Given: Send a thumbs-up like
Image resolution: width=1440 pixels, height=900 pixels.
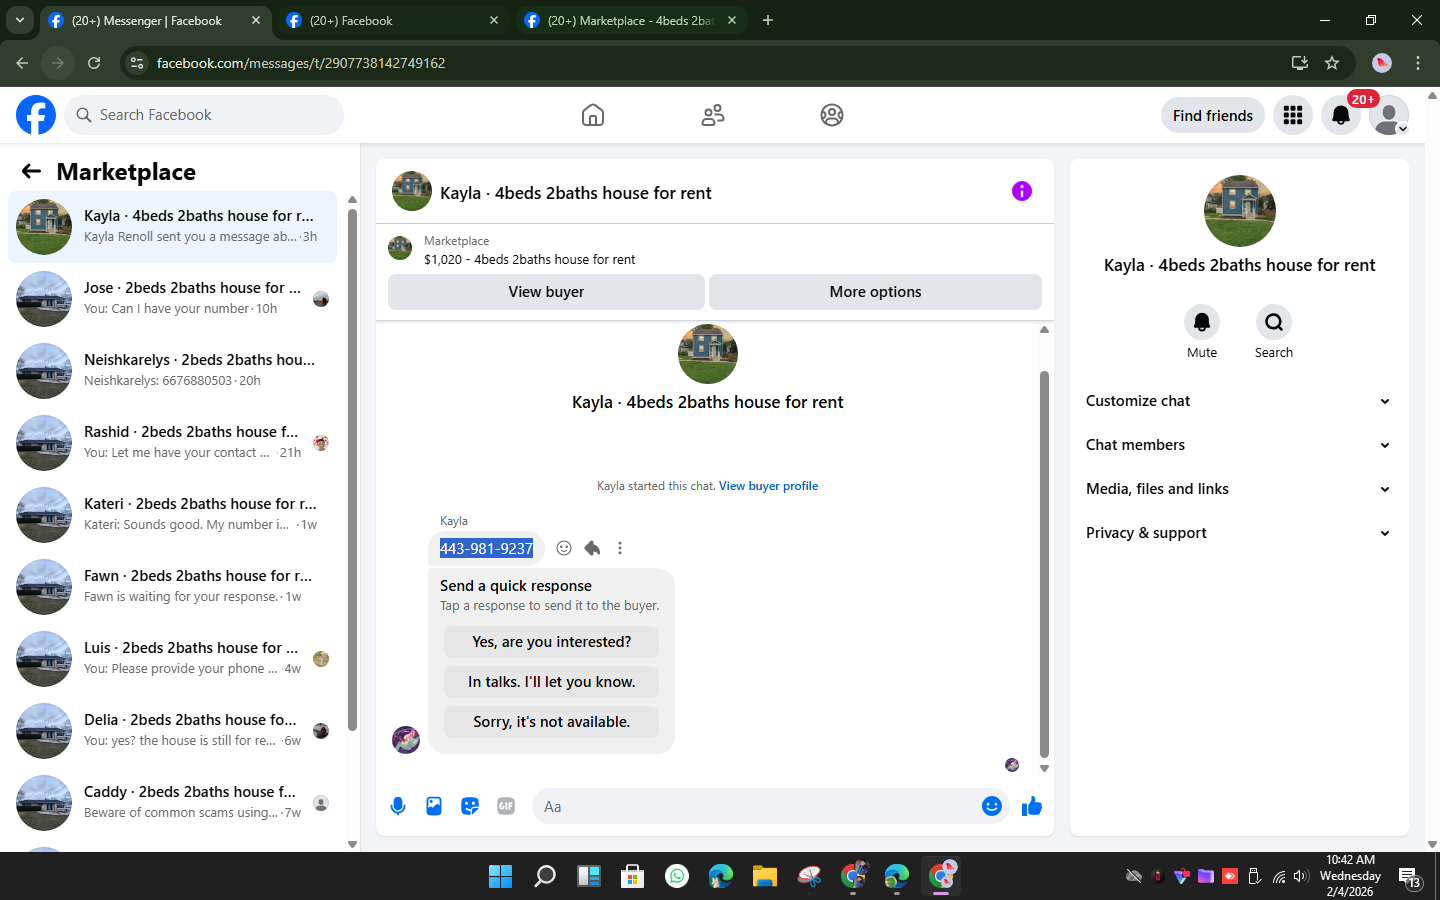Looking at the screenshot, I should pyautogui.click(x=1032, y=806).
